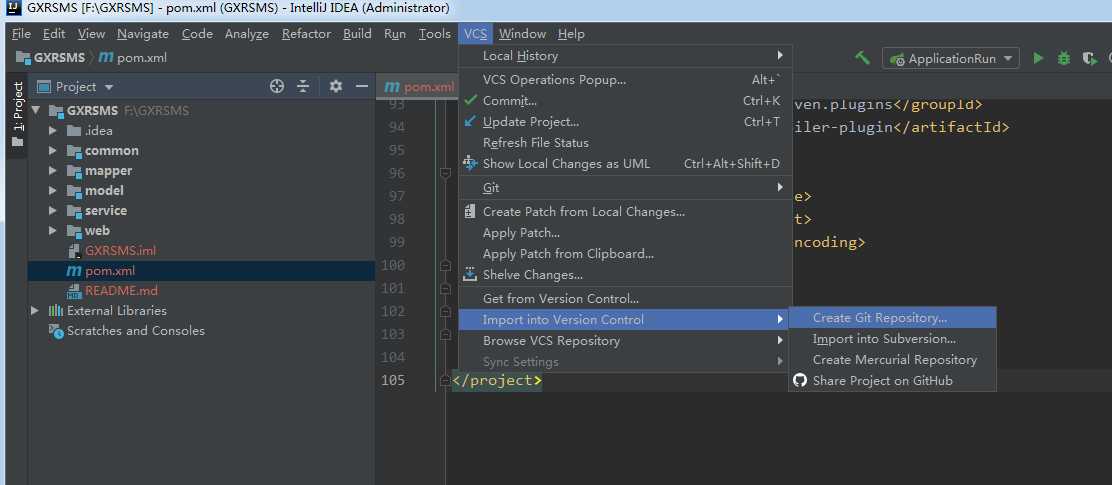Open the Window menu
The height and width of the screenshot is (485, 1112).
522,33
